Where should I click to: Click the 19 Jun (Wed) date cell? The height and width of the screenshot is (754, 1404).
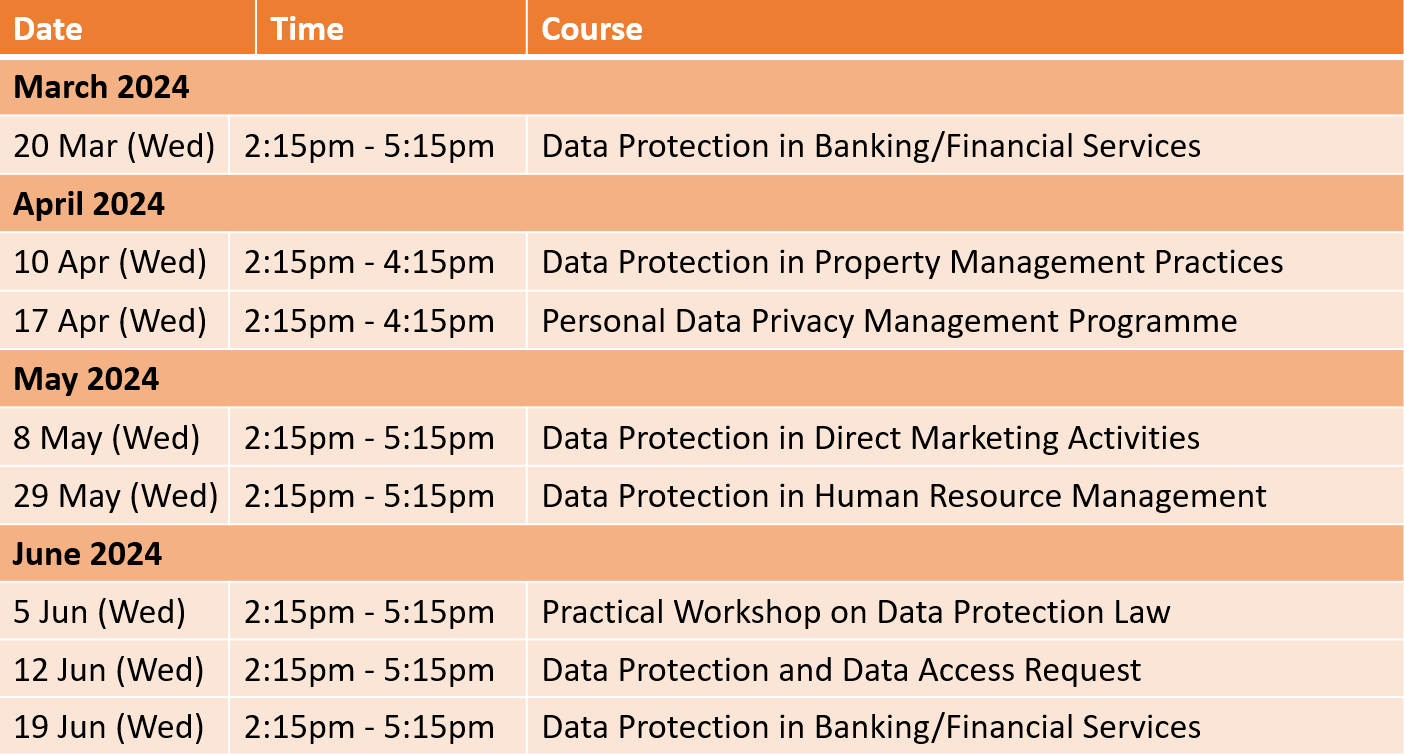click(x=114, y=727)
